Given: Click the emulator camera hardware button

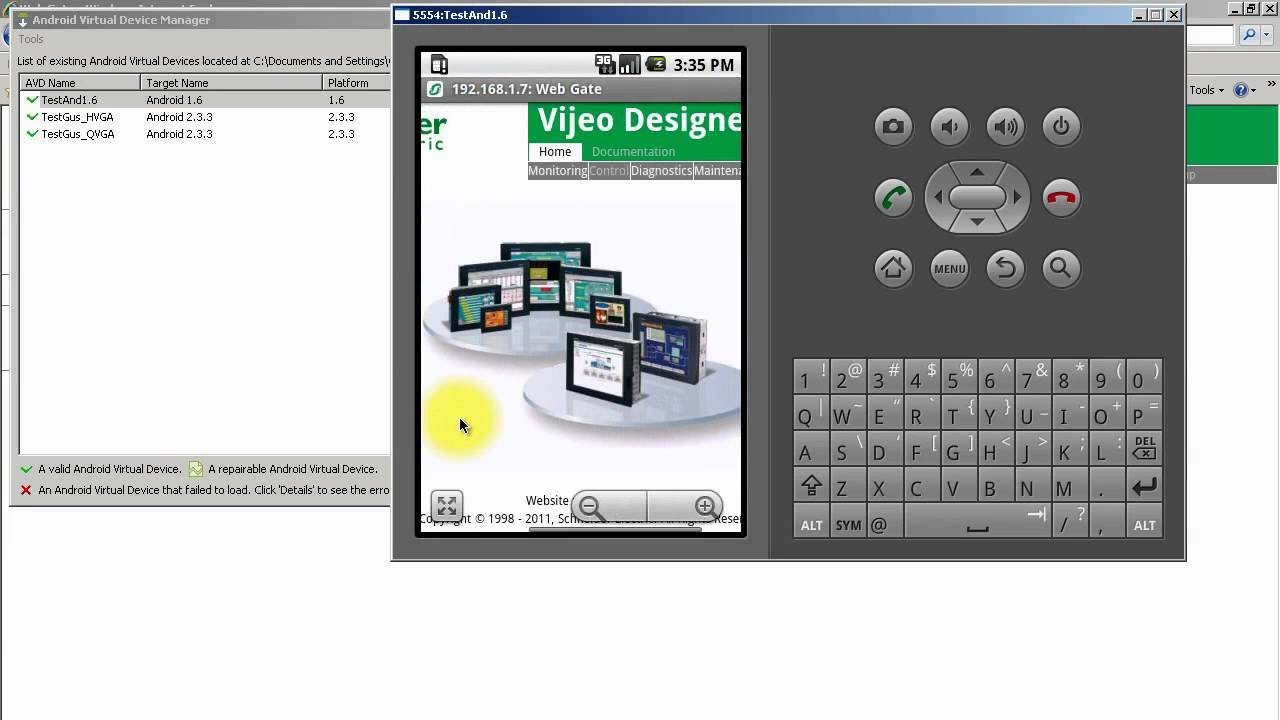Looking at the screenshot, I should click(x=893, y=127).
